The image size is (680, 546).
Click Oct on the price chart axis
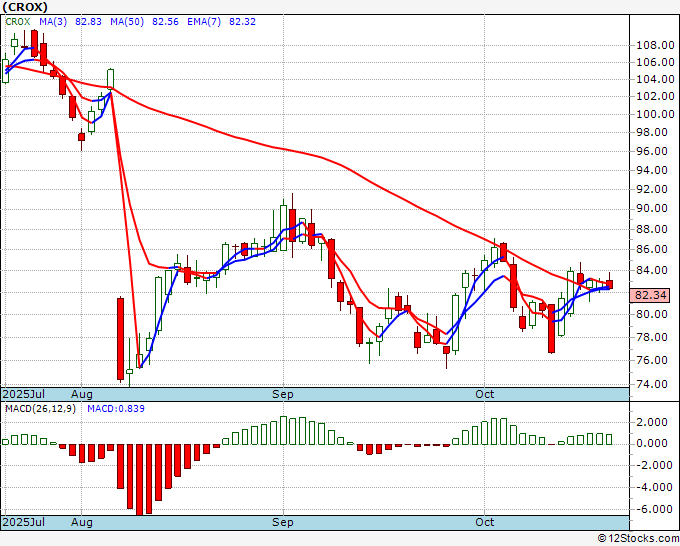(x=484, y=394)
